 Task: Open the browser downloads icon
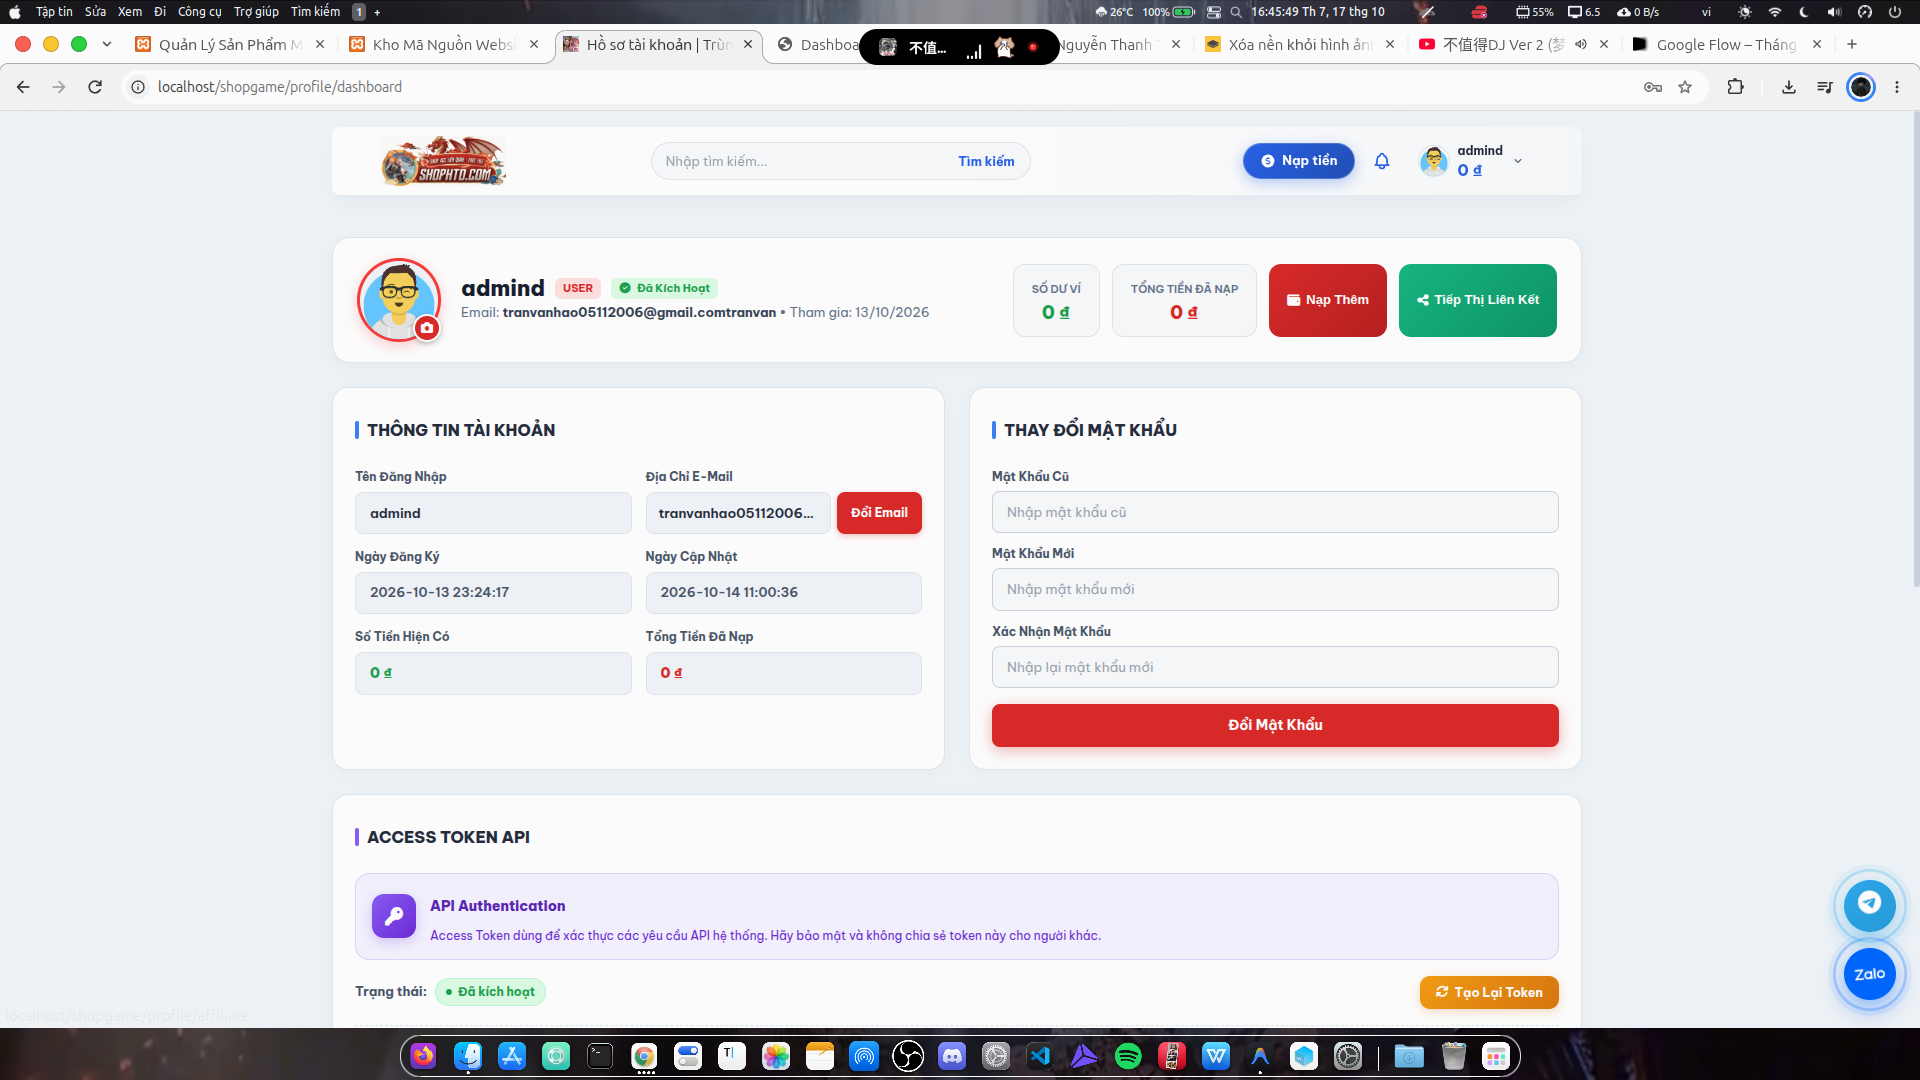[x=1788, y=87]
